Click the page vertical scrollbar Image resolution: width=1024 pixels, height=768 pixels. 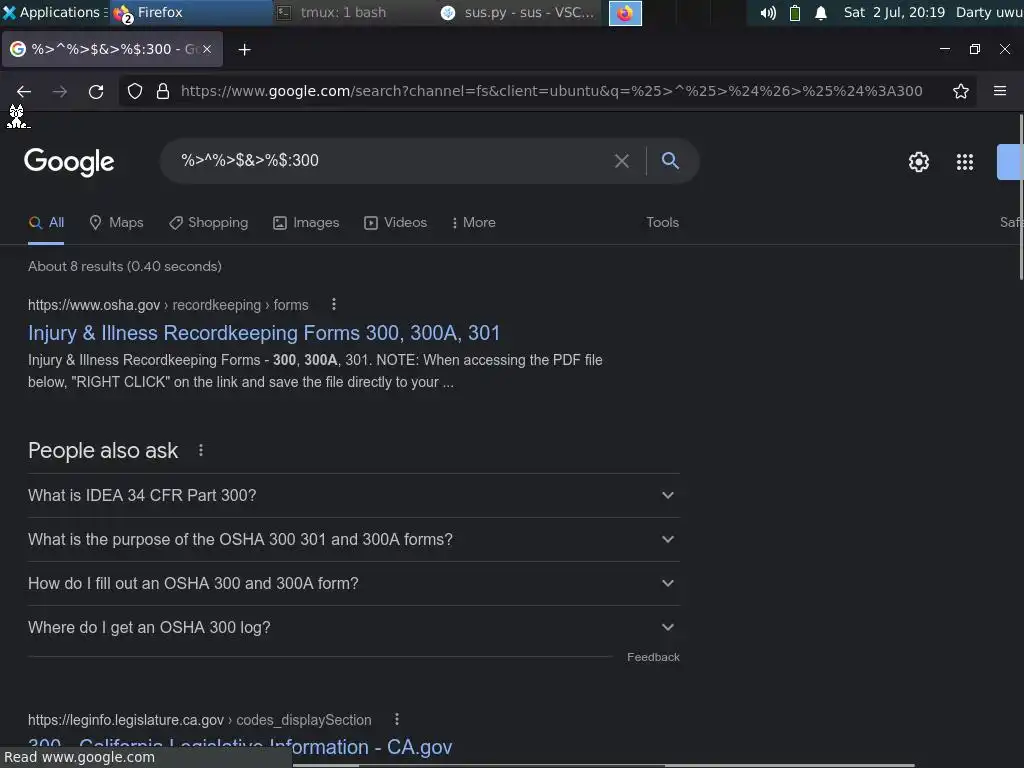pos(1021,197)
